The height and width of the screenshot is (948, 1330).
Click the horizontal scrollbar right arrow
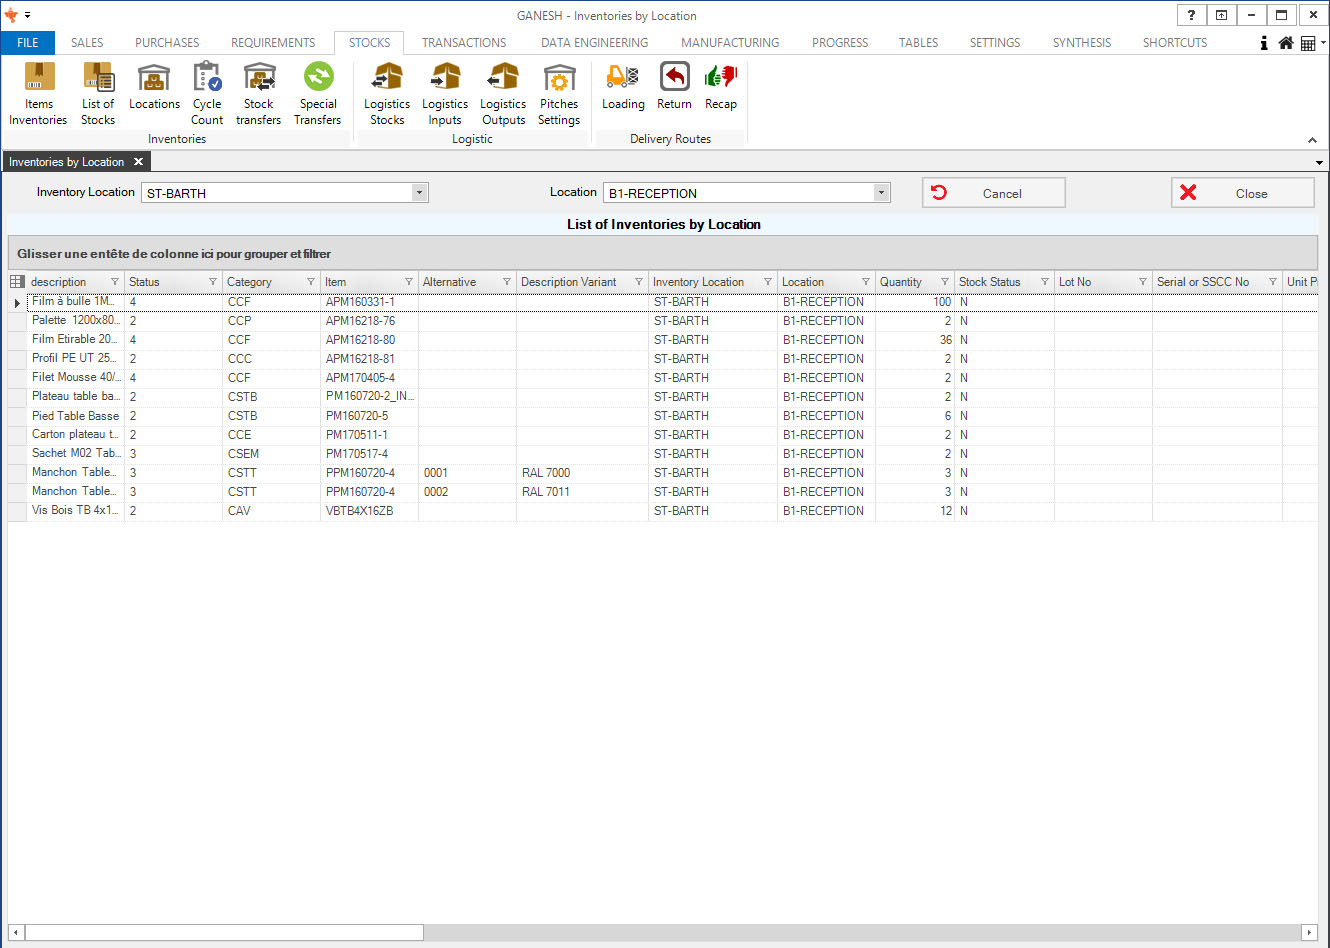click(x=1309, y=933)
